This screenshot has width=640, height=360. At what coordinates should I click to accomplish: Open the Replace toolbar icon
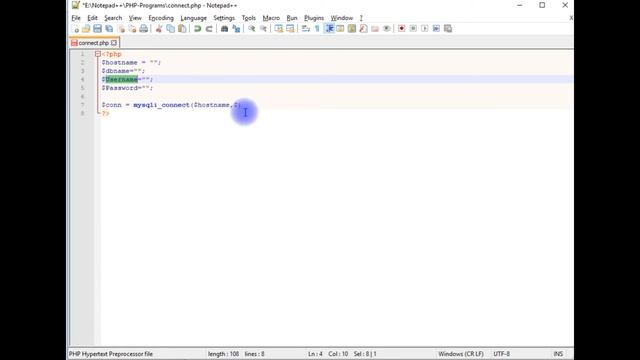pos(236,29)
